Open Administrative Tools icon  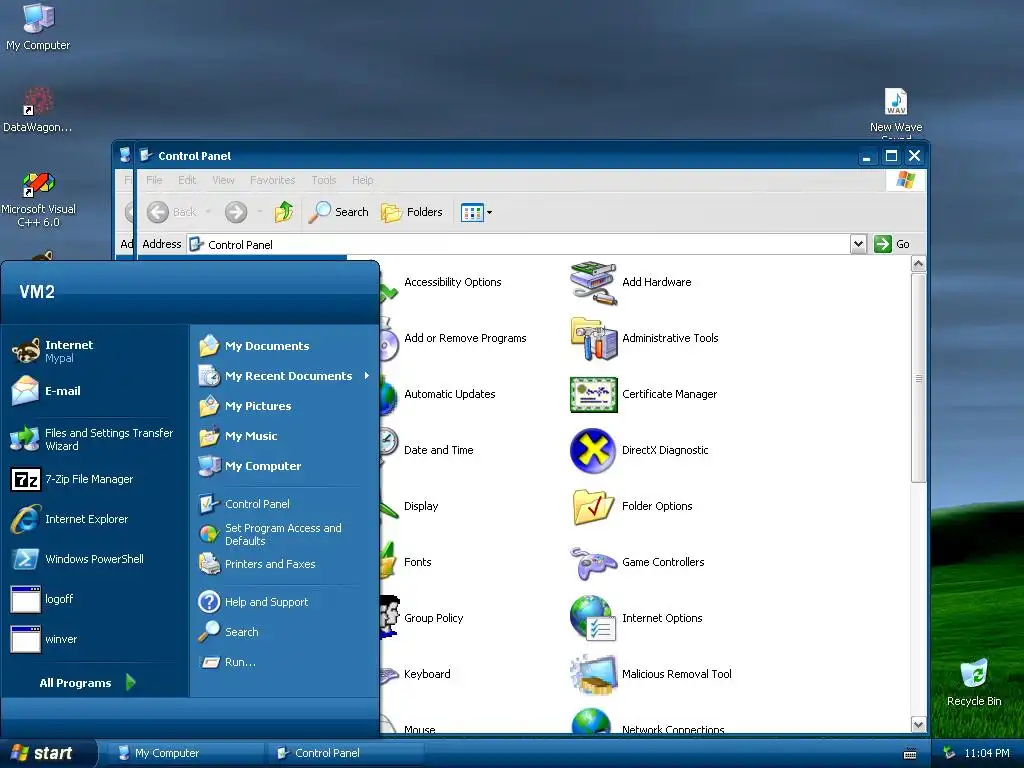tap(593, 338)
